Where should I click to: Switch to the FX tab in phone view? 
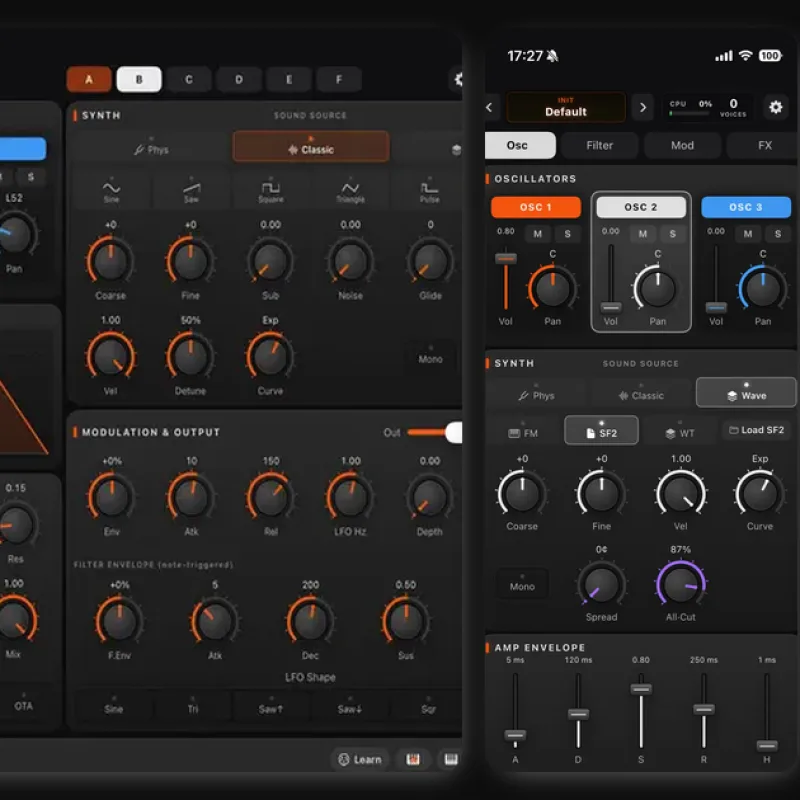coord(764,145)
